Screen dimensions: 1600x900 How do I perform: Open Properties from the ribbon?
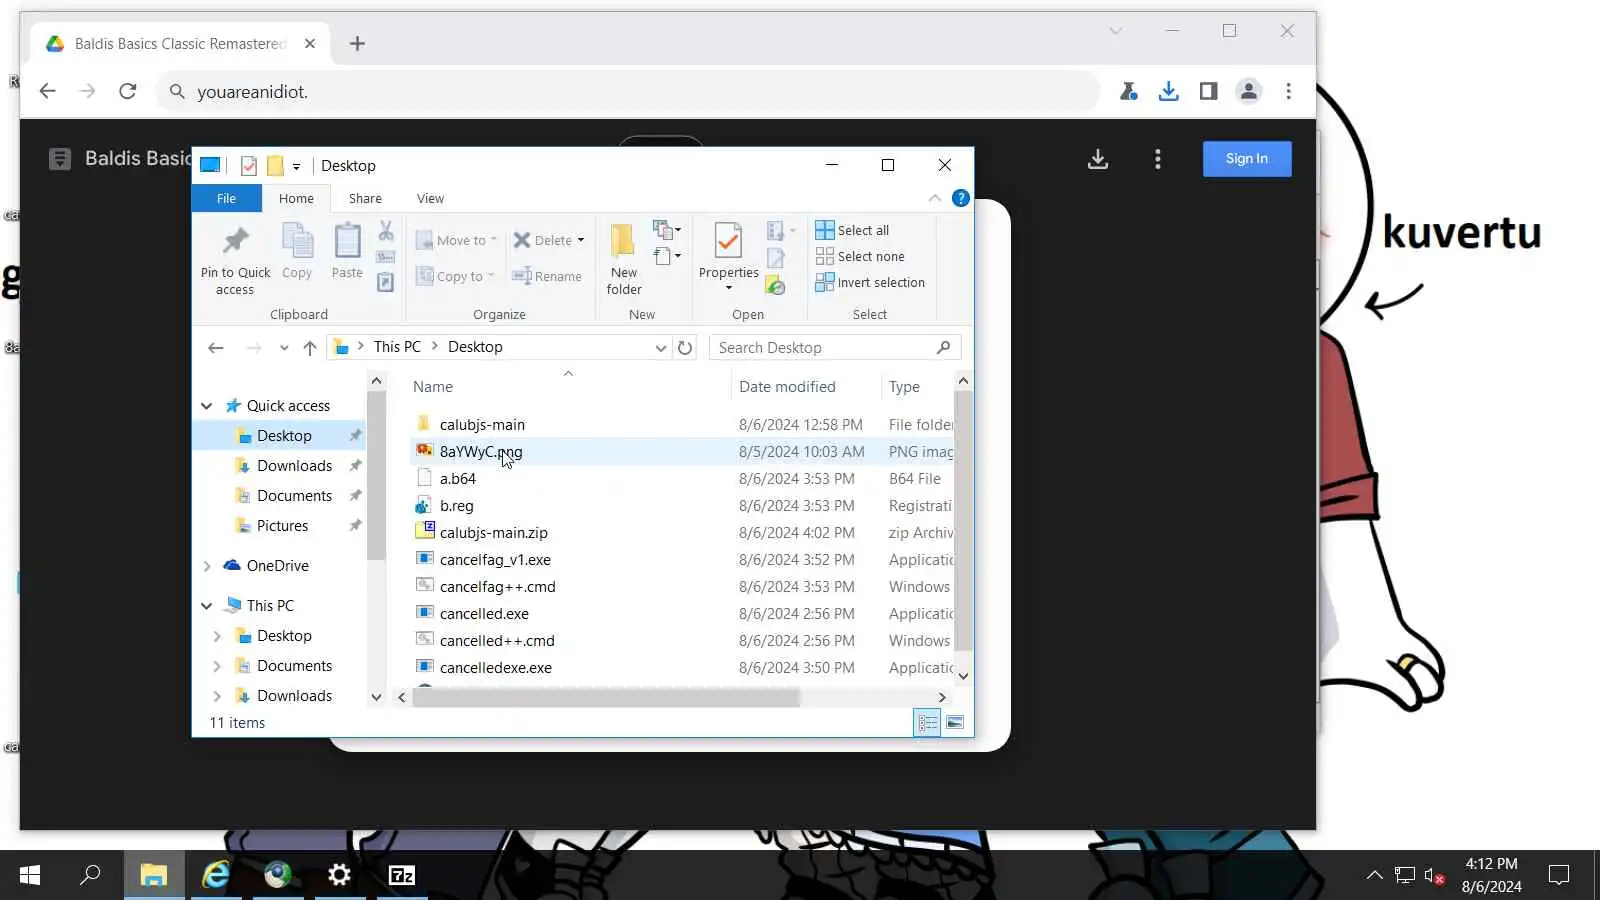(x=729, y=258)
